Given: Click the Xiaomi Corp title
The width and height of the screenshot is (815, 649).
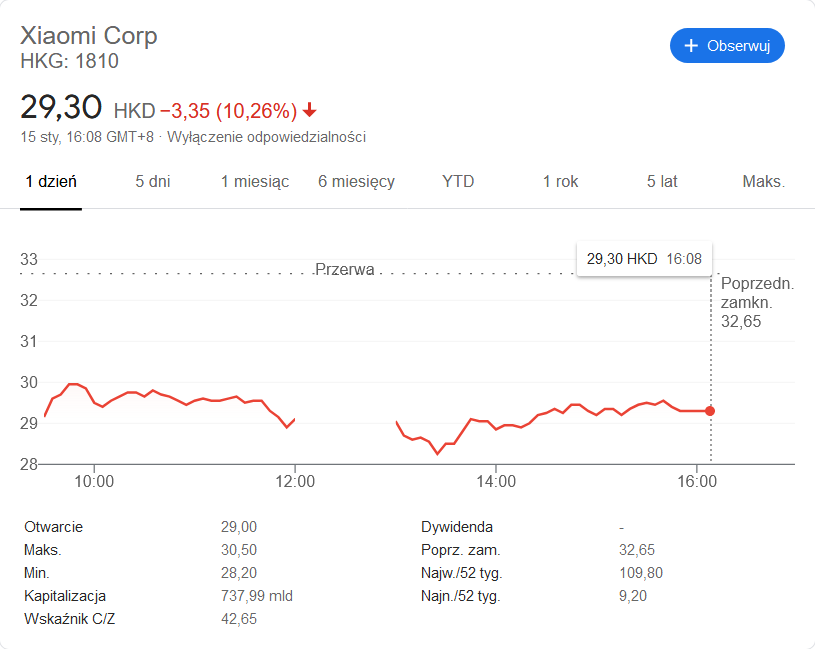Looking at the screenshot, I should tap(89, 36).
